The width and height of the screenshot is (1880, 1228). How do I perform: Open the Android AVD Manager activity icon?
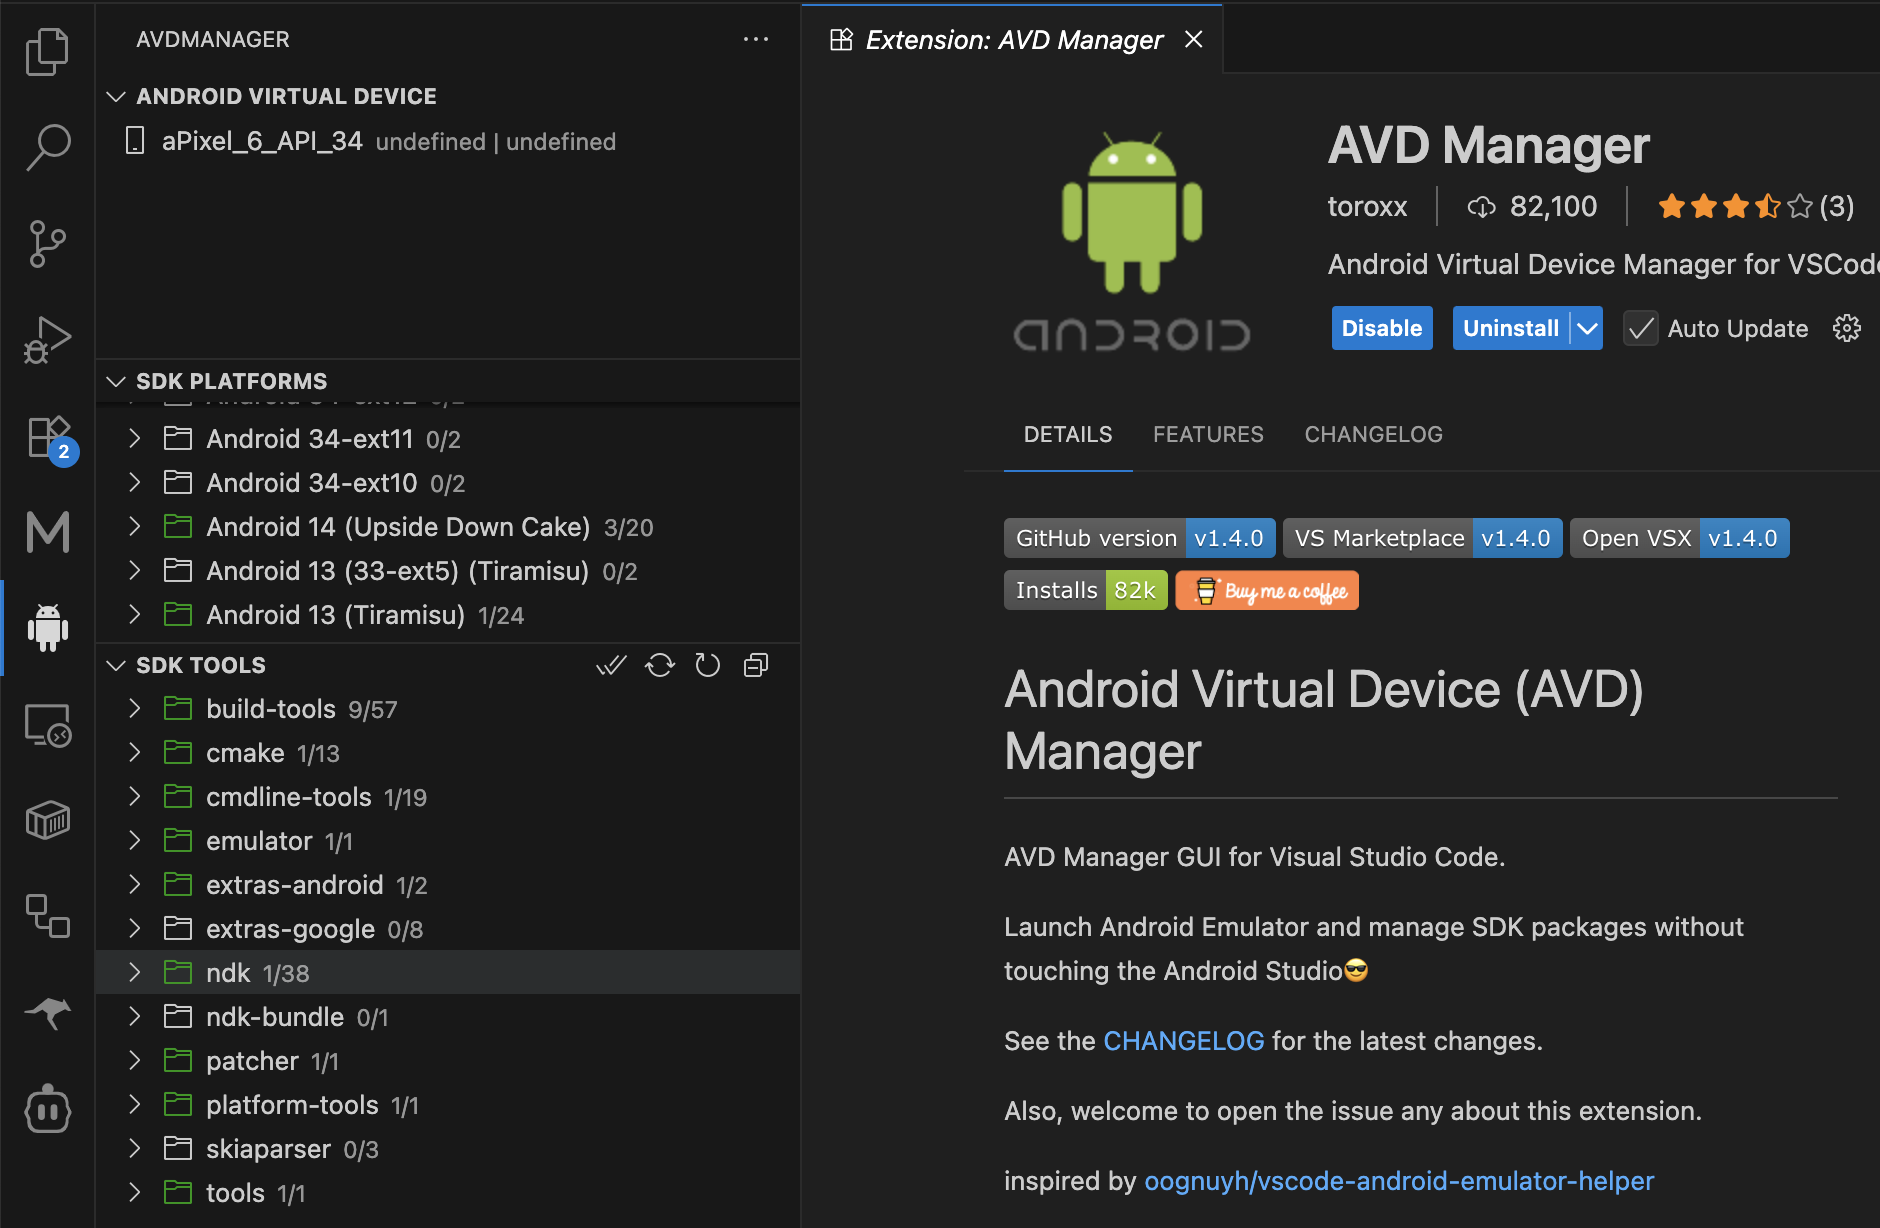47,628
